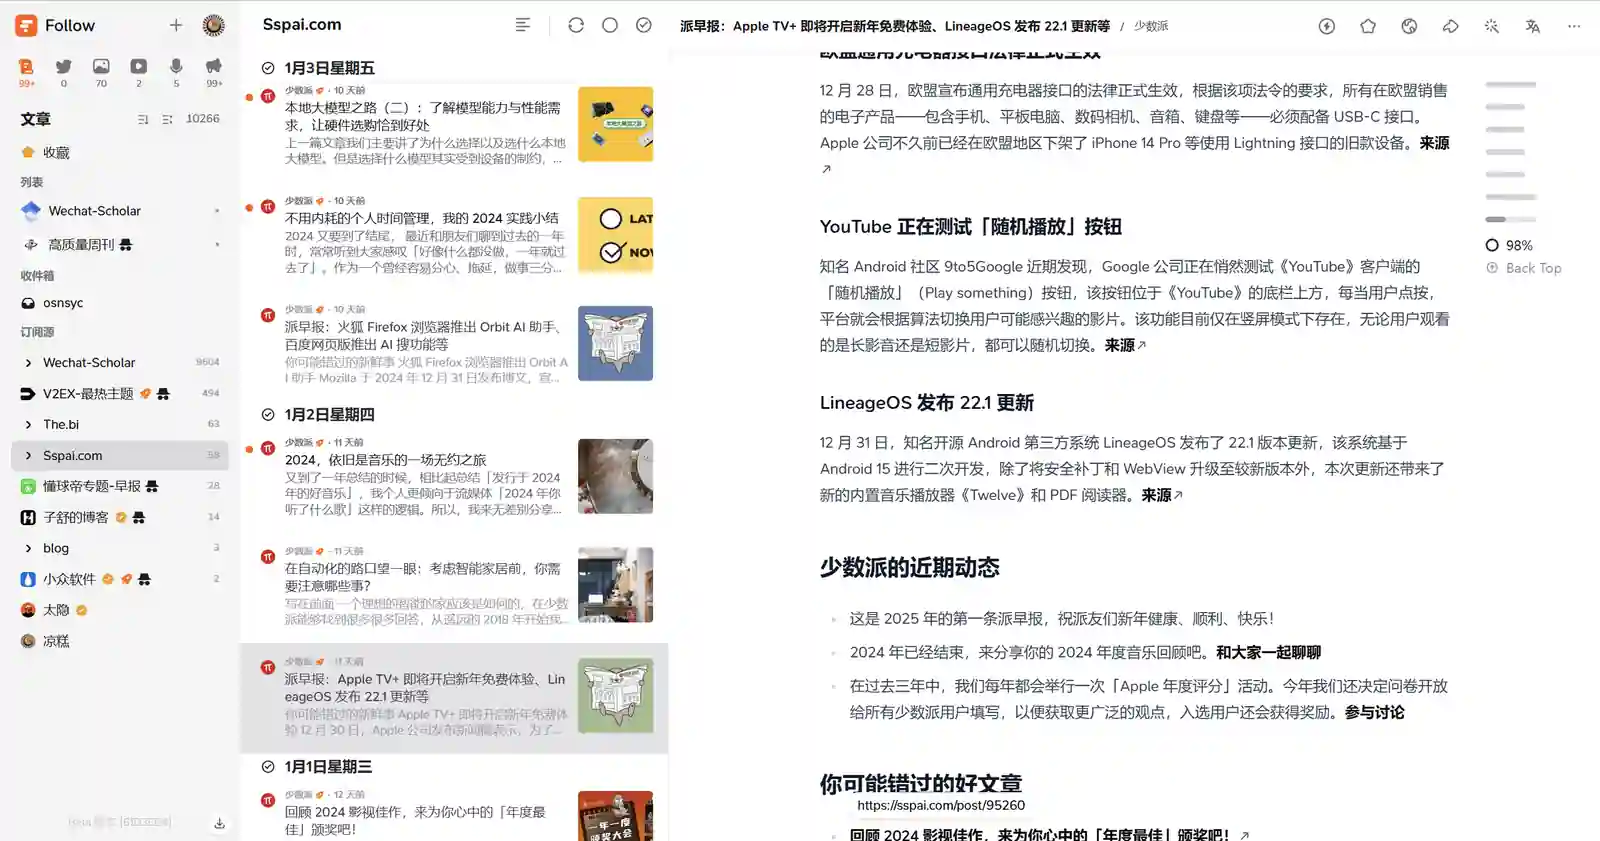Viewport: 1600px width, 841px height.
Task: Select the 凉糕 feed
Action: [x=120, y=641]
